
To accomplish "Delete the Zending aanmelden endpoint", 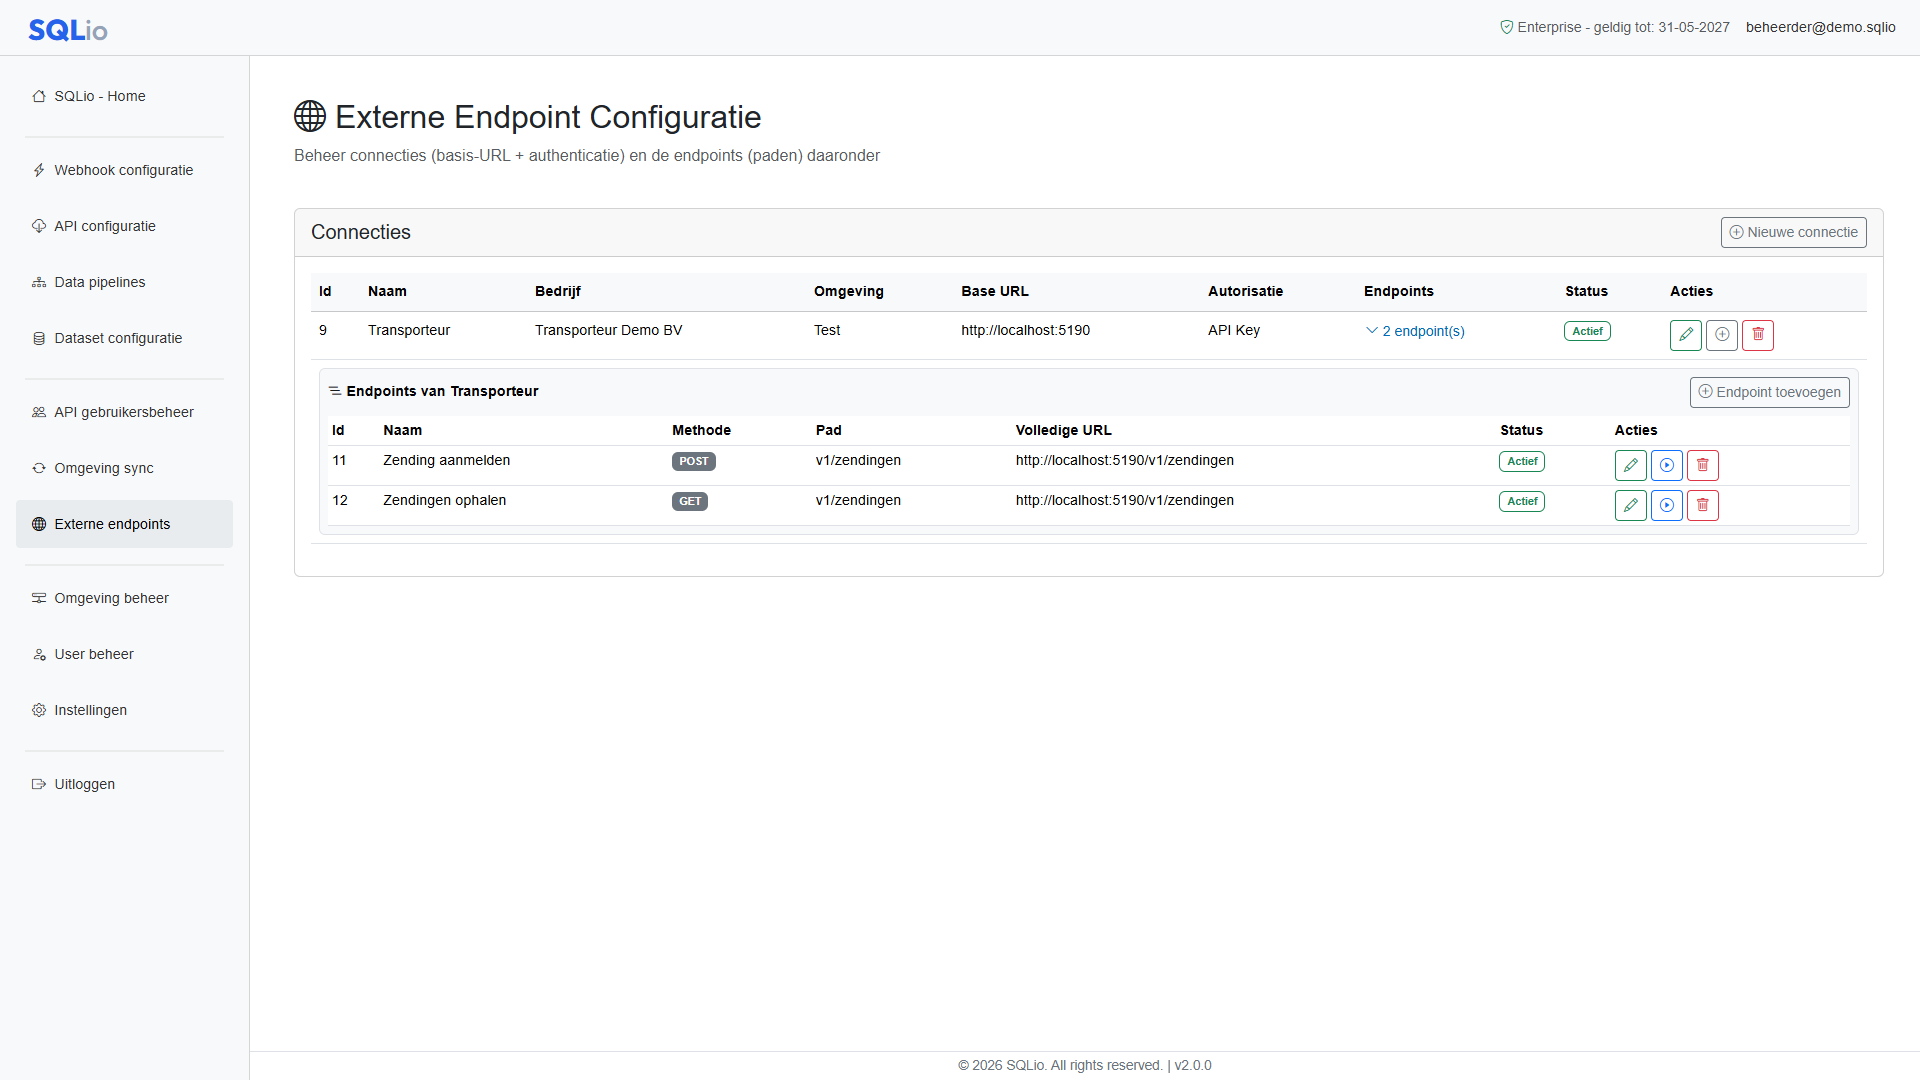I will click(x=1703, y=465).
